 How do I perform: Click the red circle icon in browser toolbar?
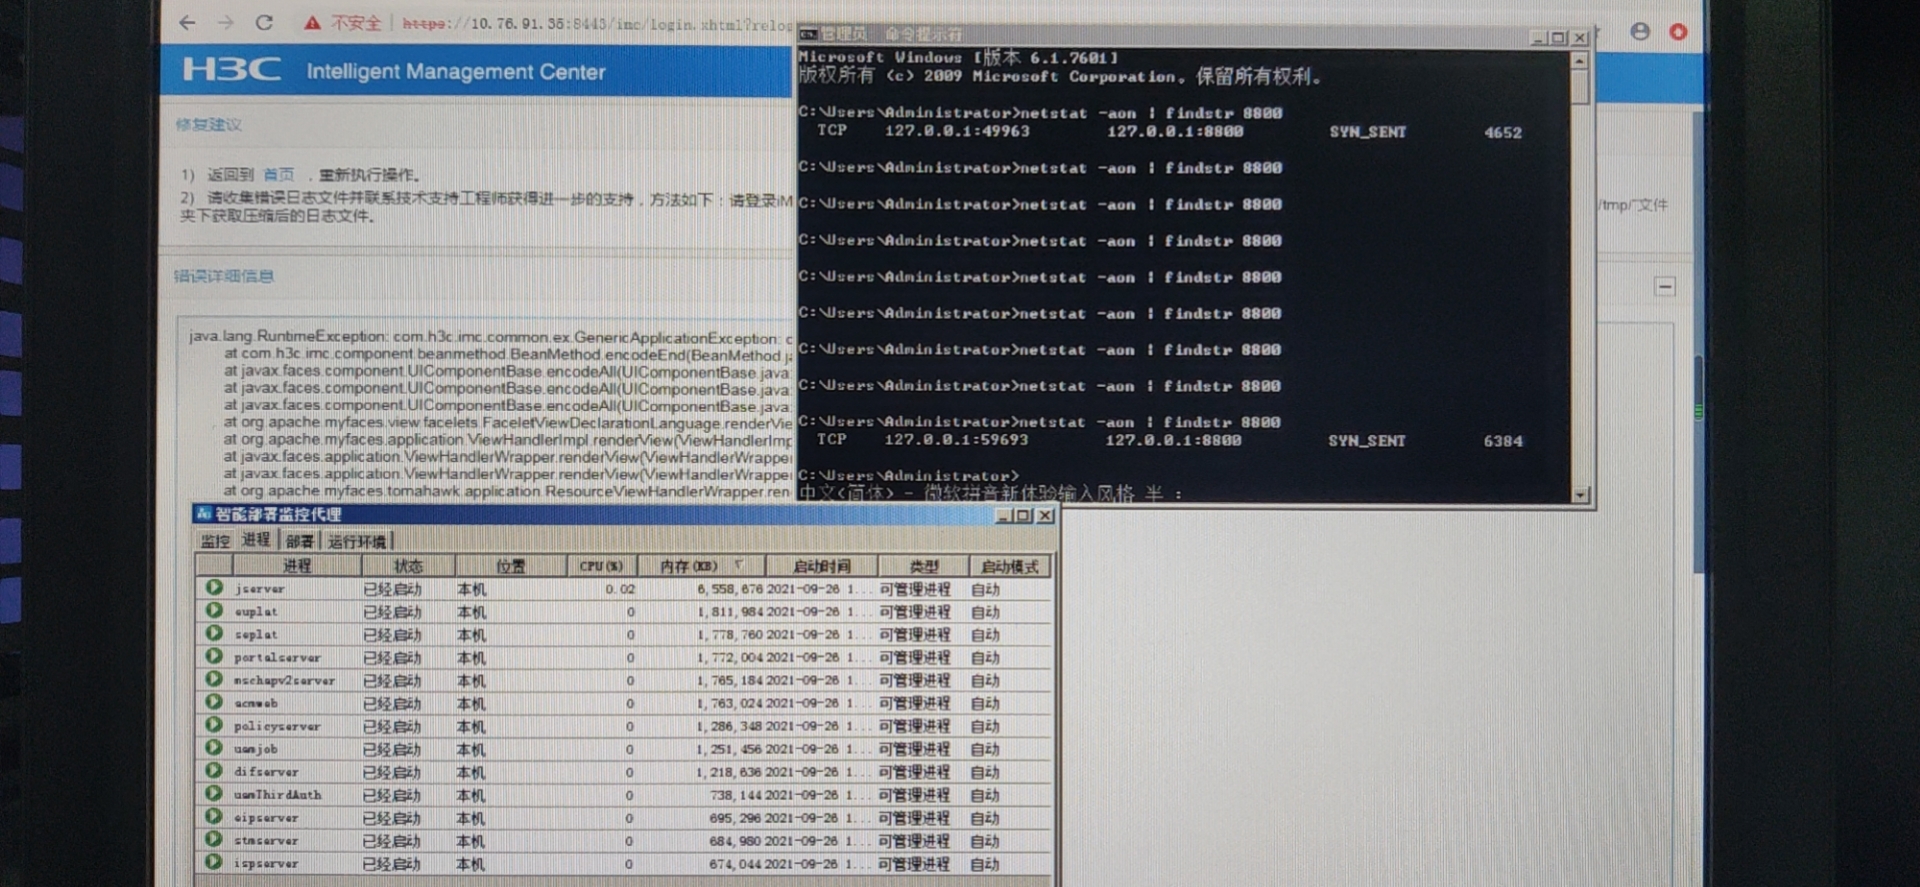pyautogui.click(x=1678, y=32)
